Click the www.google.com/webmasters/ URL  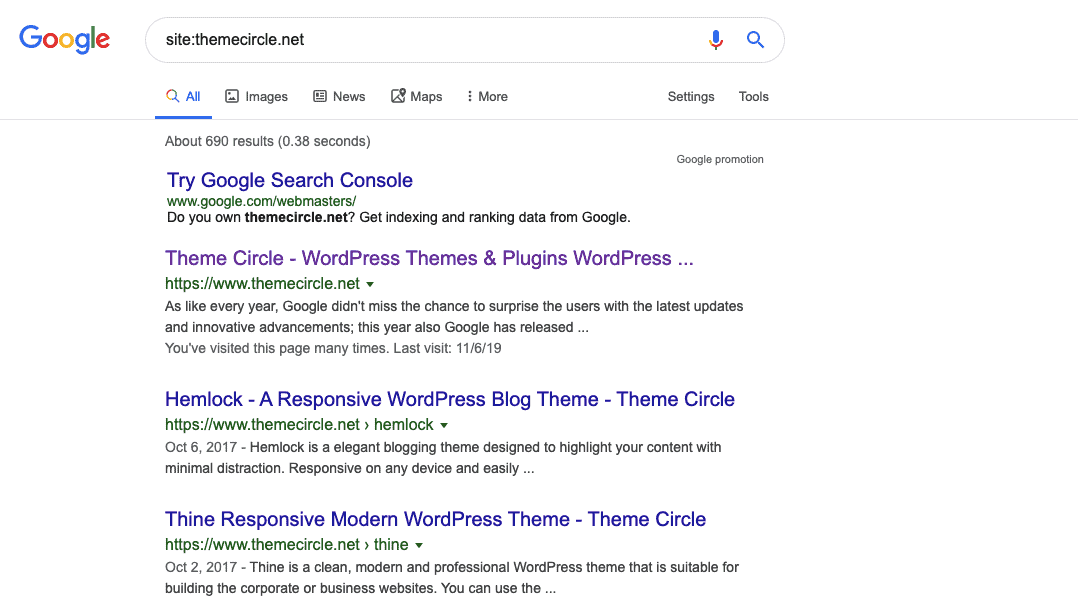tap(261, 201)
